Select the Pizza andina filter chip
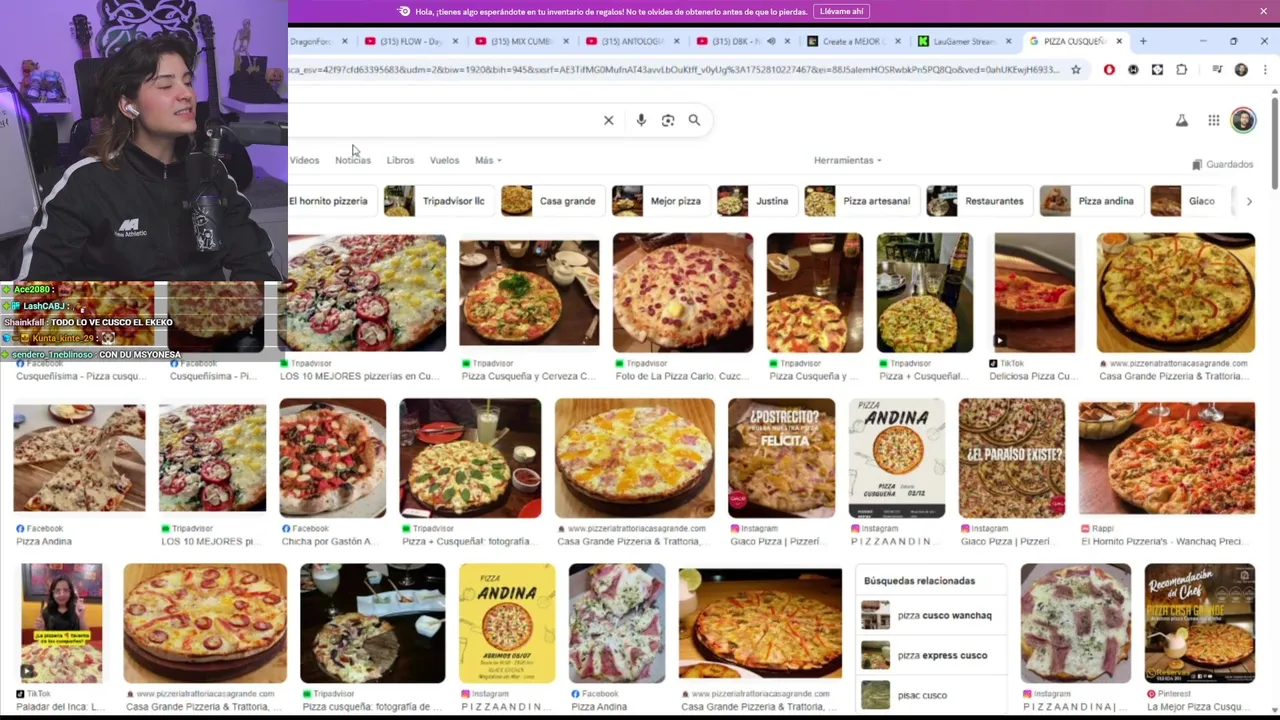1280x720 pixels. click(1092, 201)
